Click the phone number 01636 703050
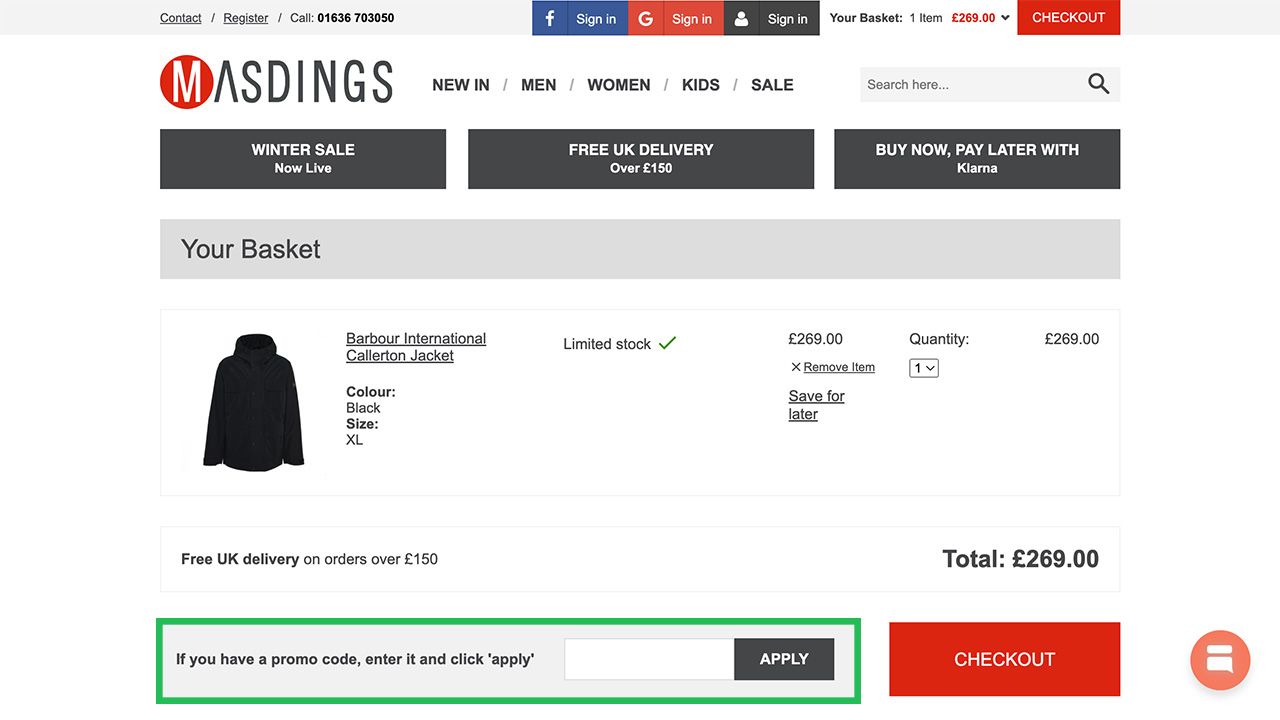The height and width of the screenshot is (720, 1280). click(x=356, y=18)
